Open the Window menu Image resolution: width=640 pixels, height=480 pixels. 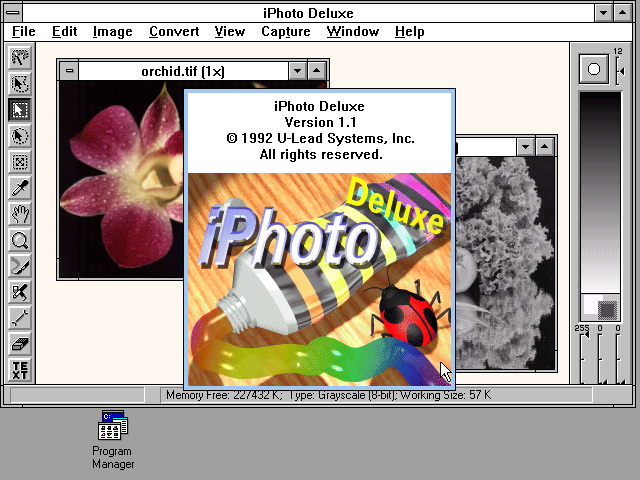click(353, 31)
